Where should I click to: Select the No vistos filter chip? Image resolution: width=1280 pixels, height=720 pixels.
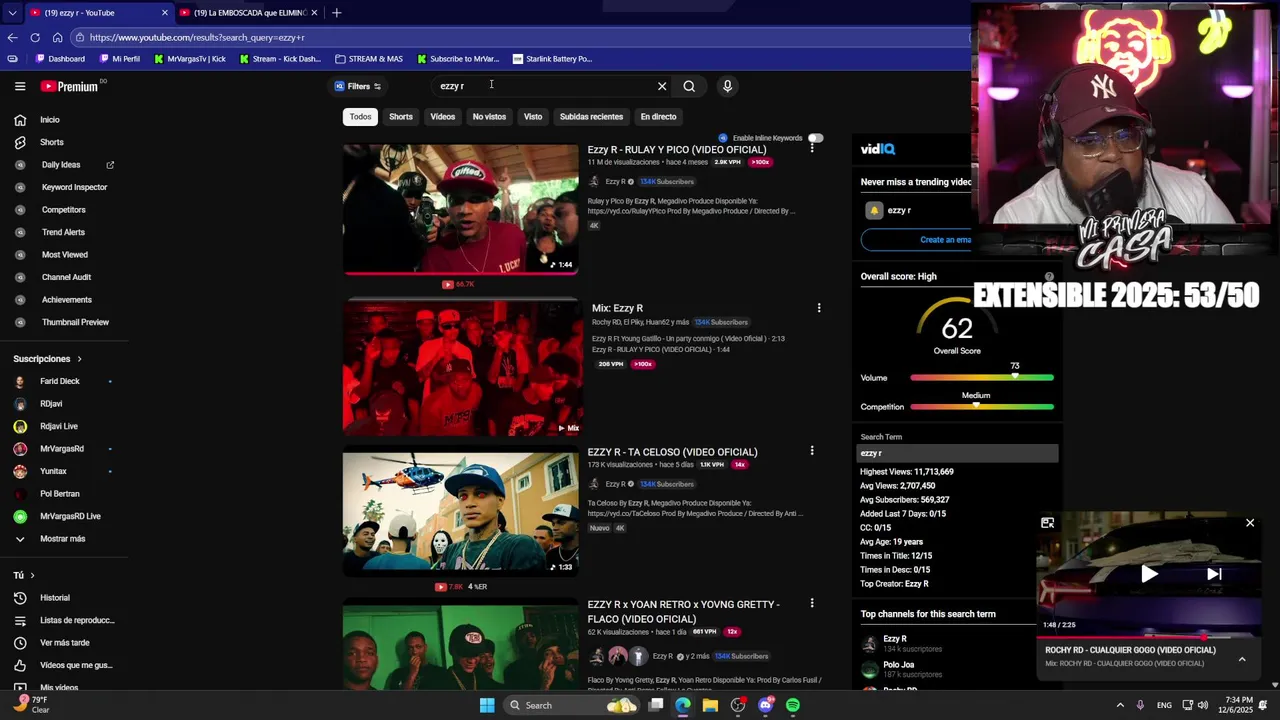tap(489, 117)
